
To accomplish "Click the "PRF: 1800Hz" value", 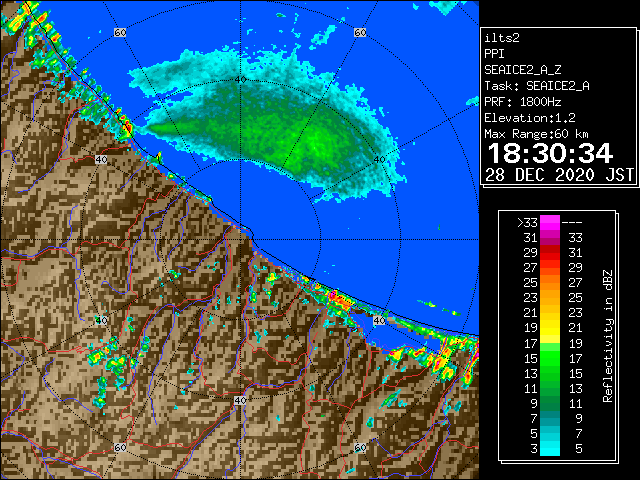I will (523, 102).
